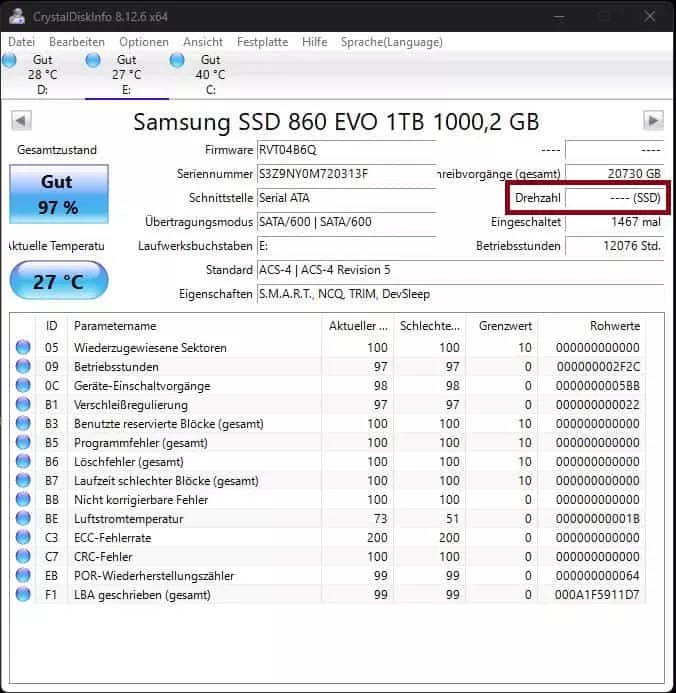Image resolution: width=676 pixels, height=693 pixels.
Task: Select the D: drive status tab
Action: pos(42,75)
